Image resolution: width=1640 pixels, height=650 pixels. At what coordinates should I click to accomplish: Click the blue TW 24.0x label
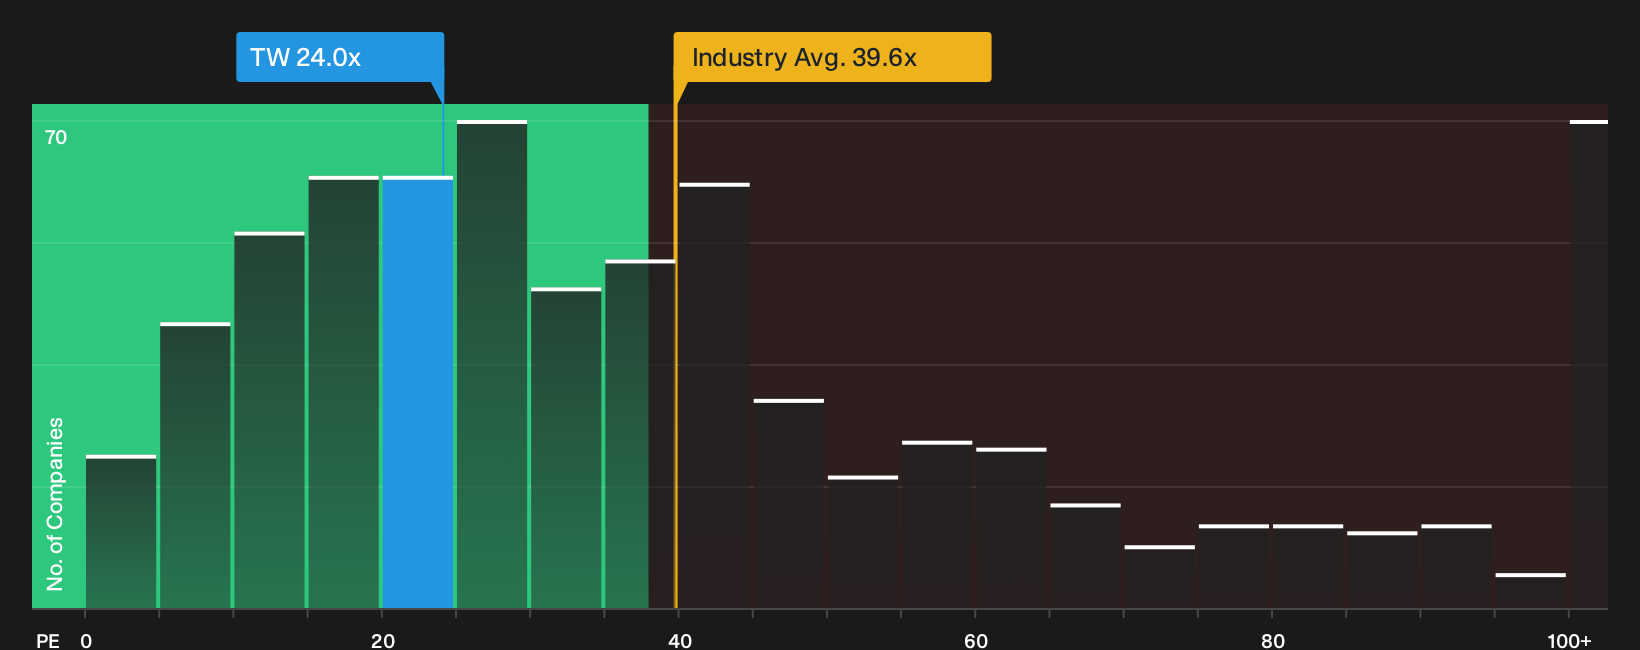tap(340, 57)
